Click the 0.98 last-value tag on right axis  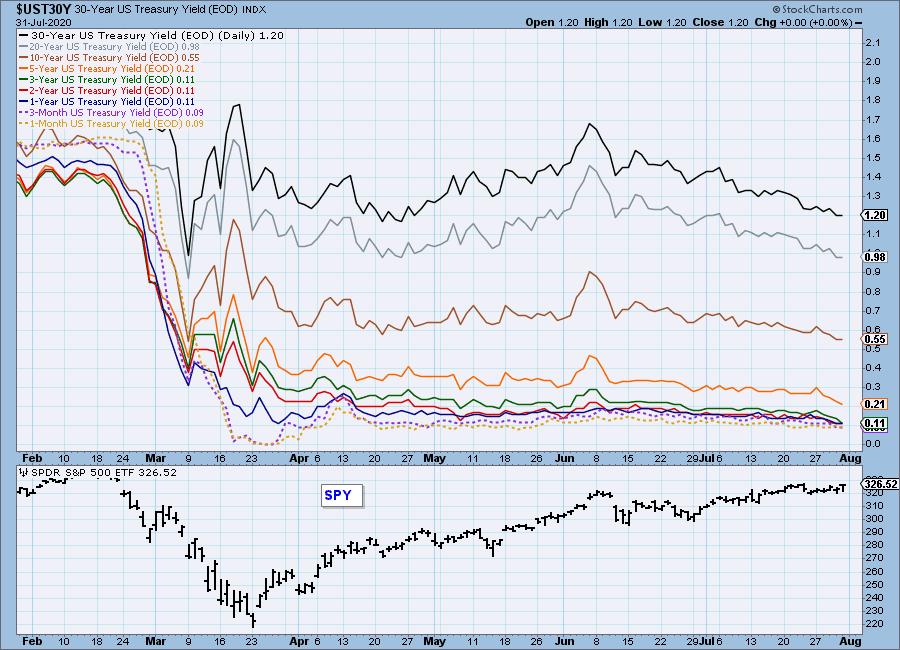pos(875,257)
